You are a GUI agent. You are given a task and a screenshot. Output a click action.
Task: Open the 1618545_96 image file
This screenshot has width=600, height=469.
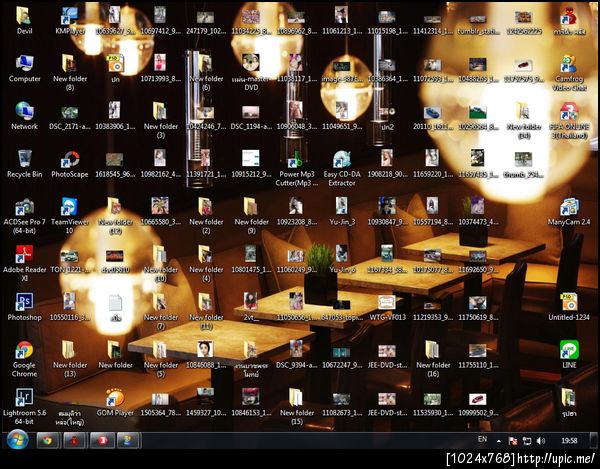115,164
